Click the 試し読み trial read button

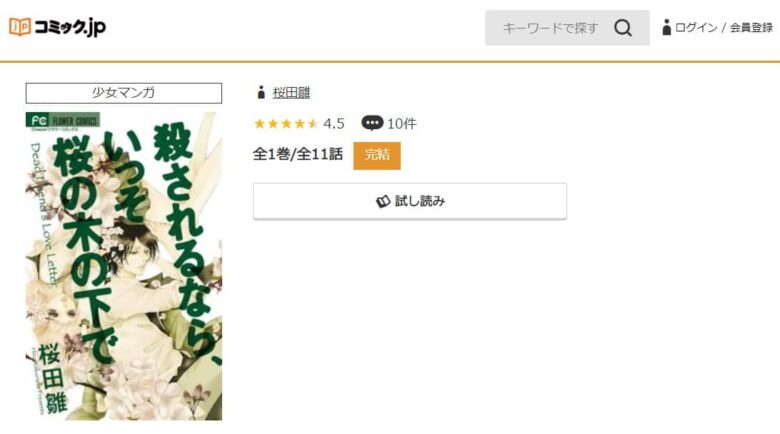coord(410,201)
